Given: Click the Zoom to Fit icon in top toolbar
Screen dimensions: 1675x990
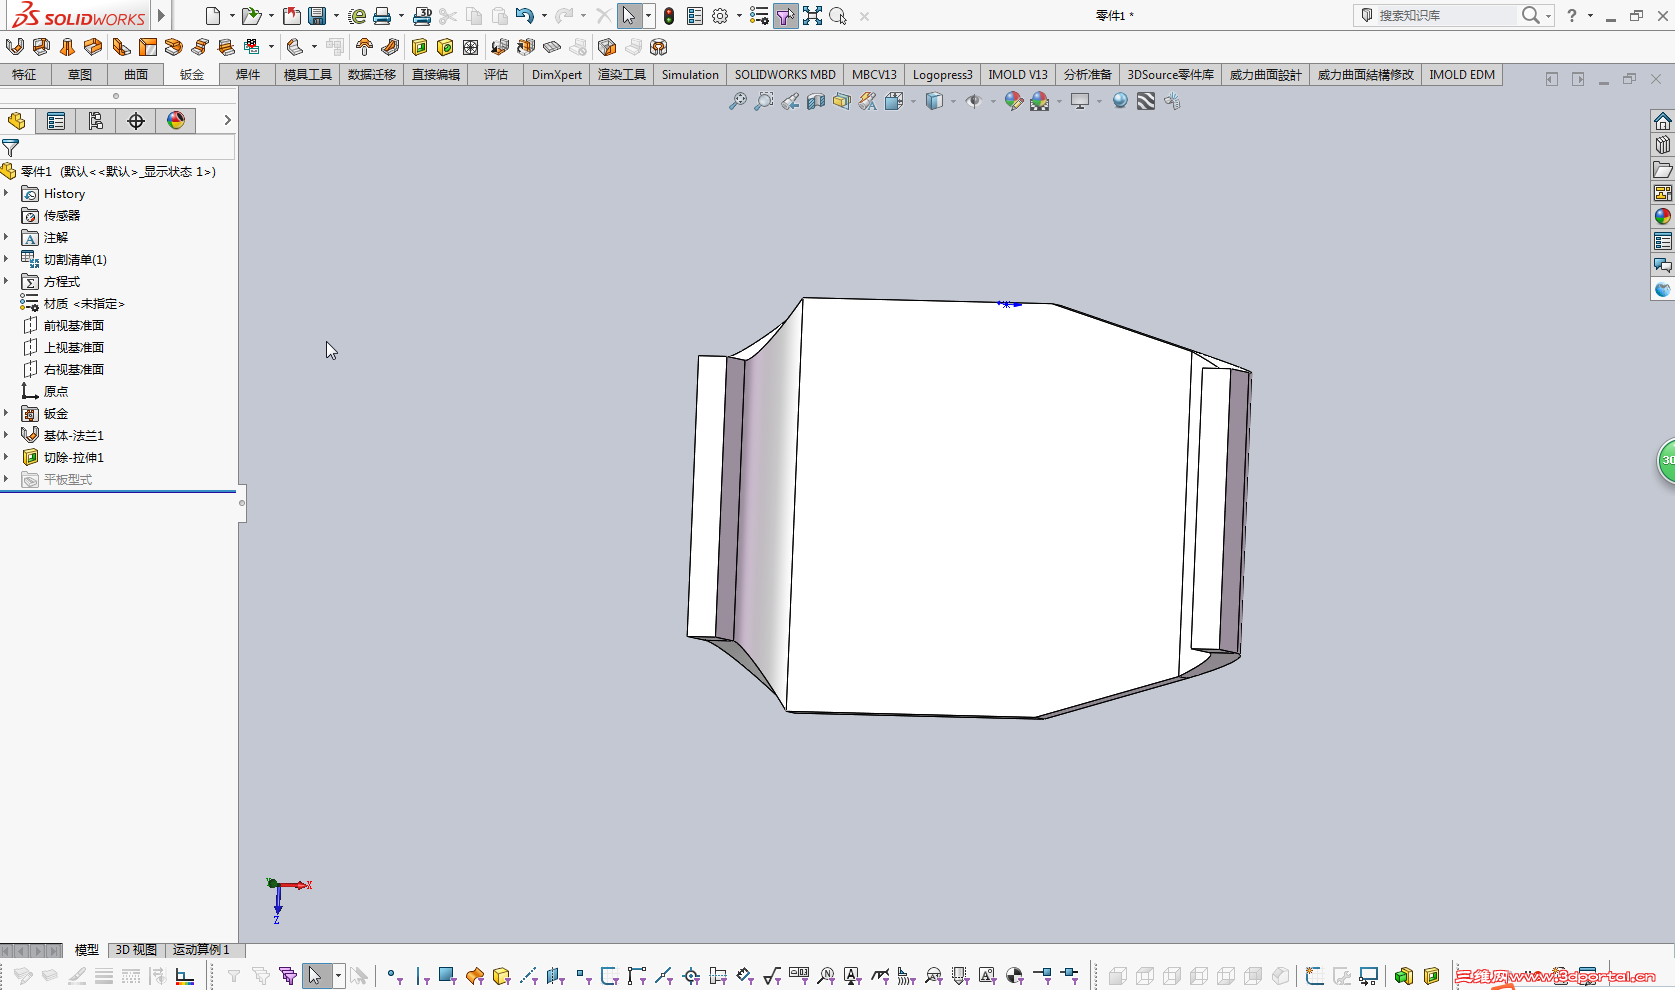Looking at the screenshot, I should pos(812,16).
